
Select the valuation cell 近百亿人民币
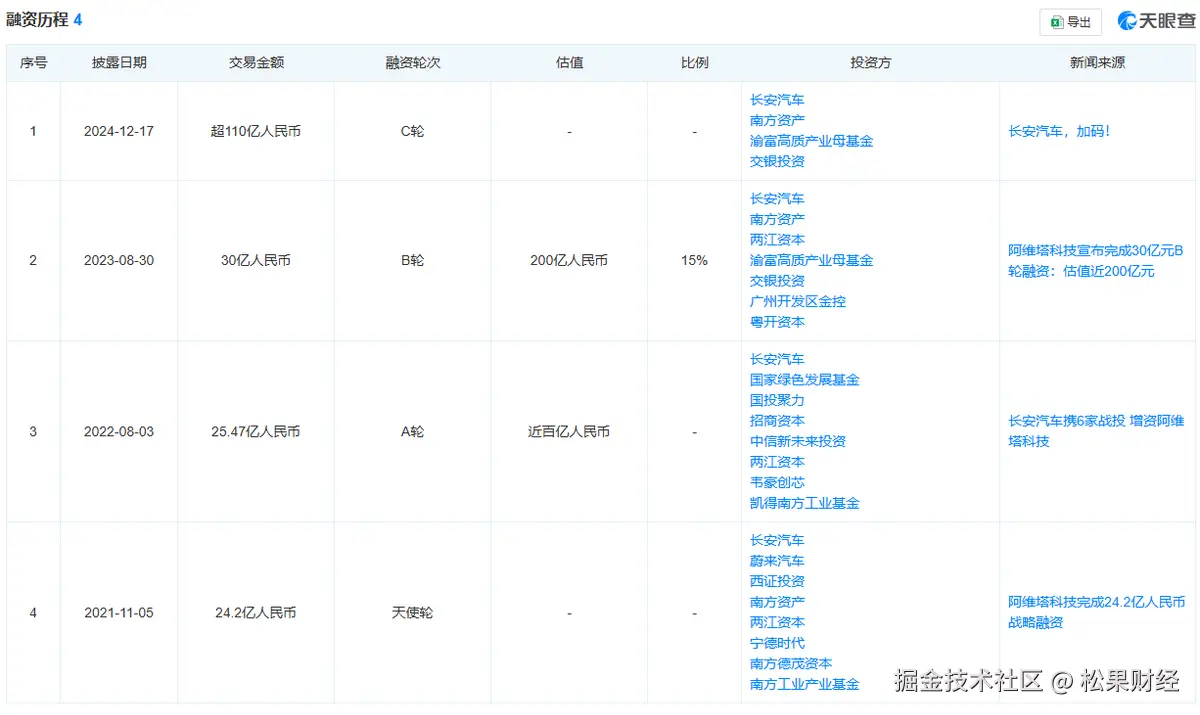pos(569,432)
